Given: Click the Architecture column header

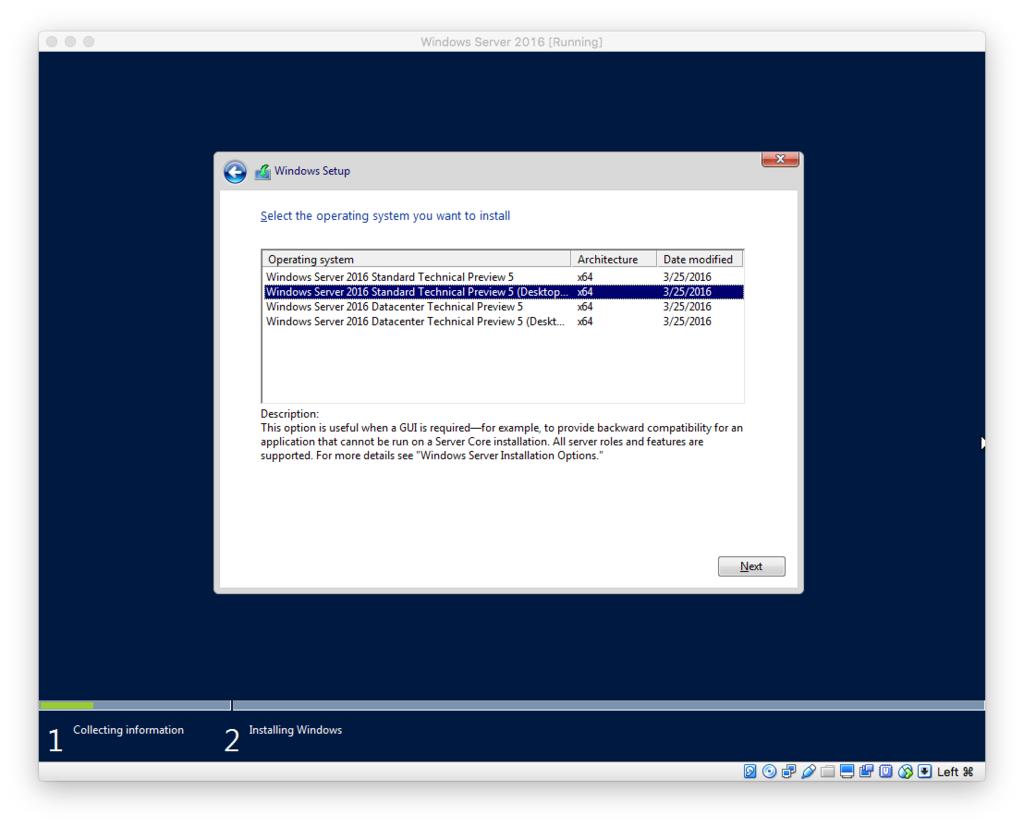Looking at the screenshot, I should pos(614,259).
